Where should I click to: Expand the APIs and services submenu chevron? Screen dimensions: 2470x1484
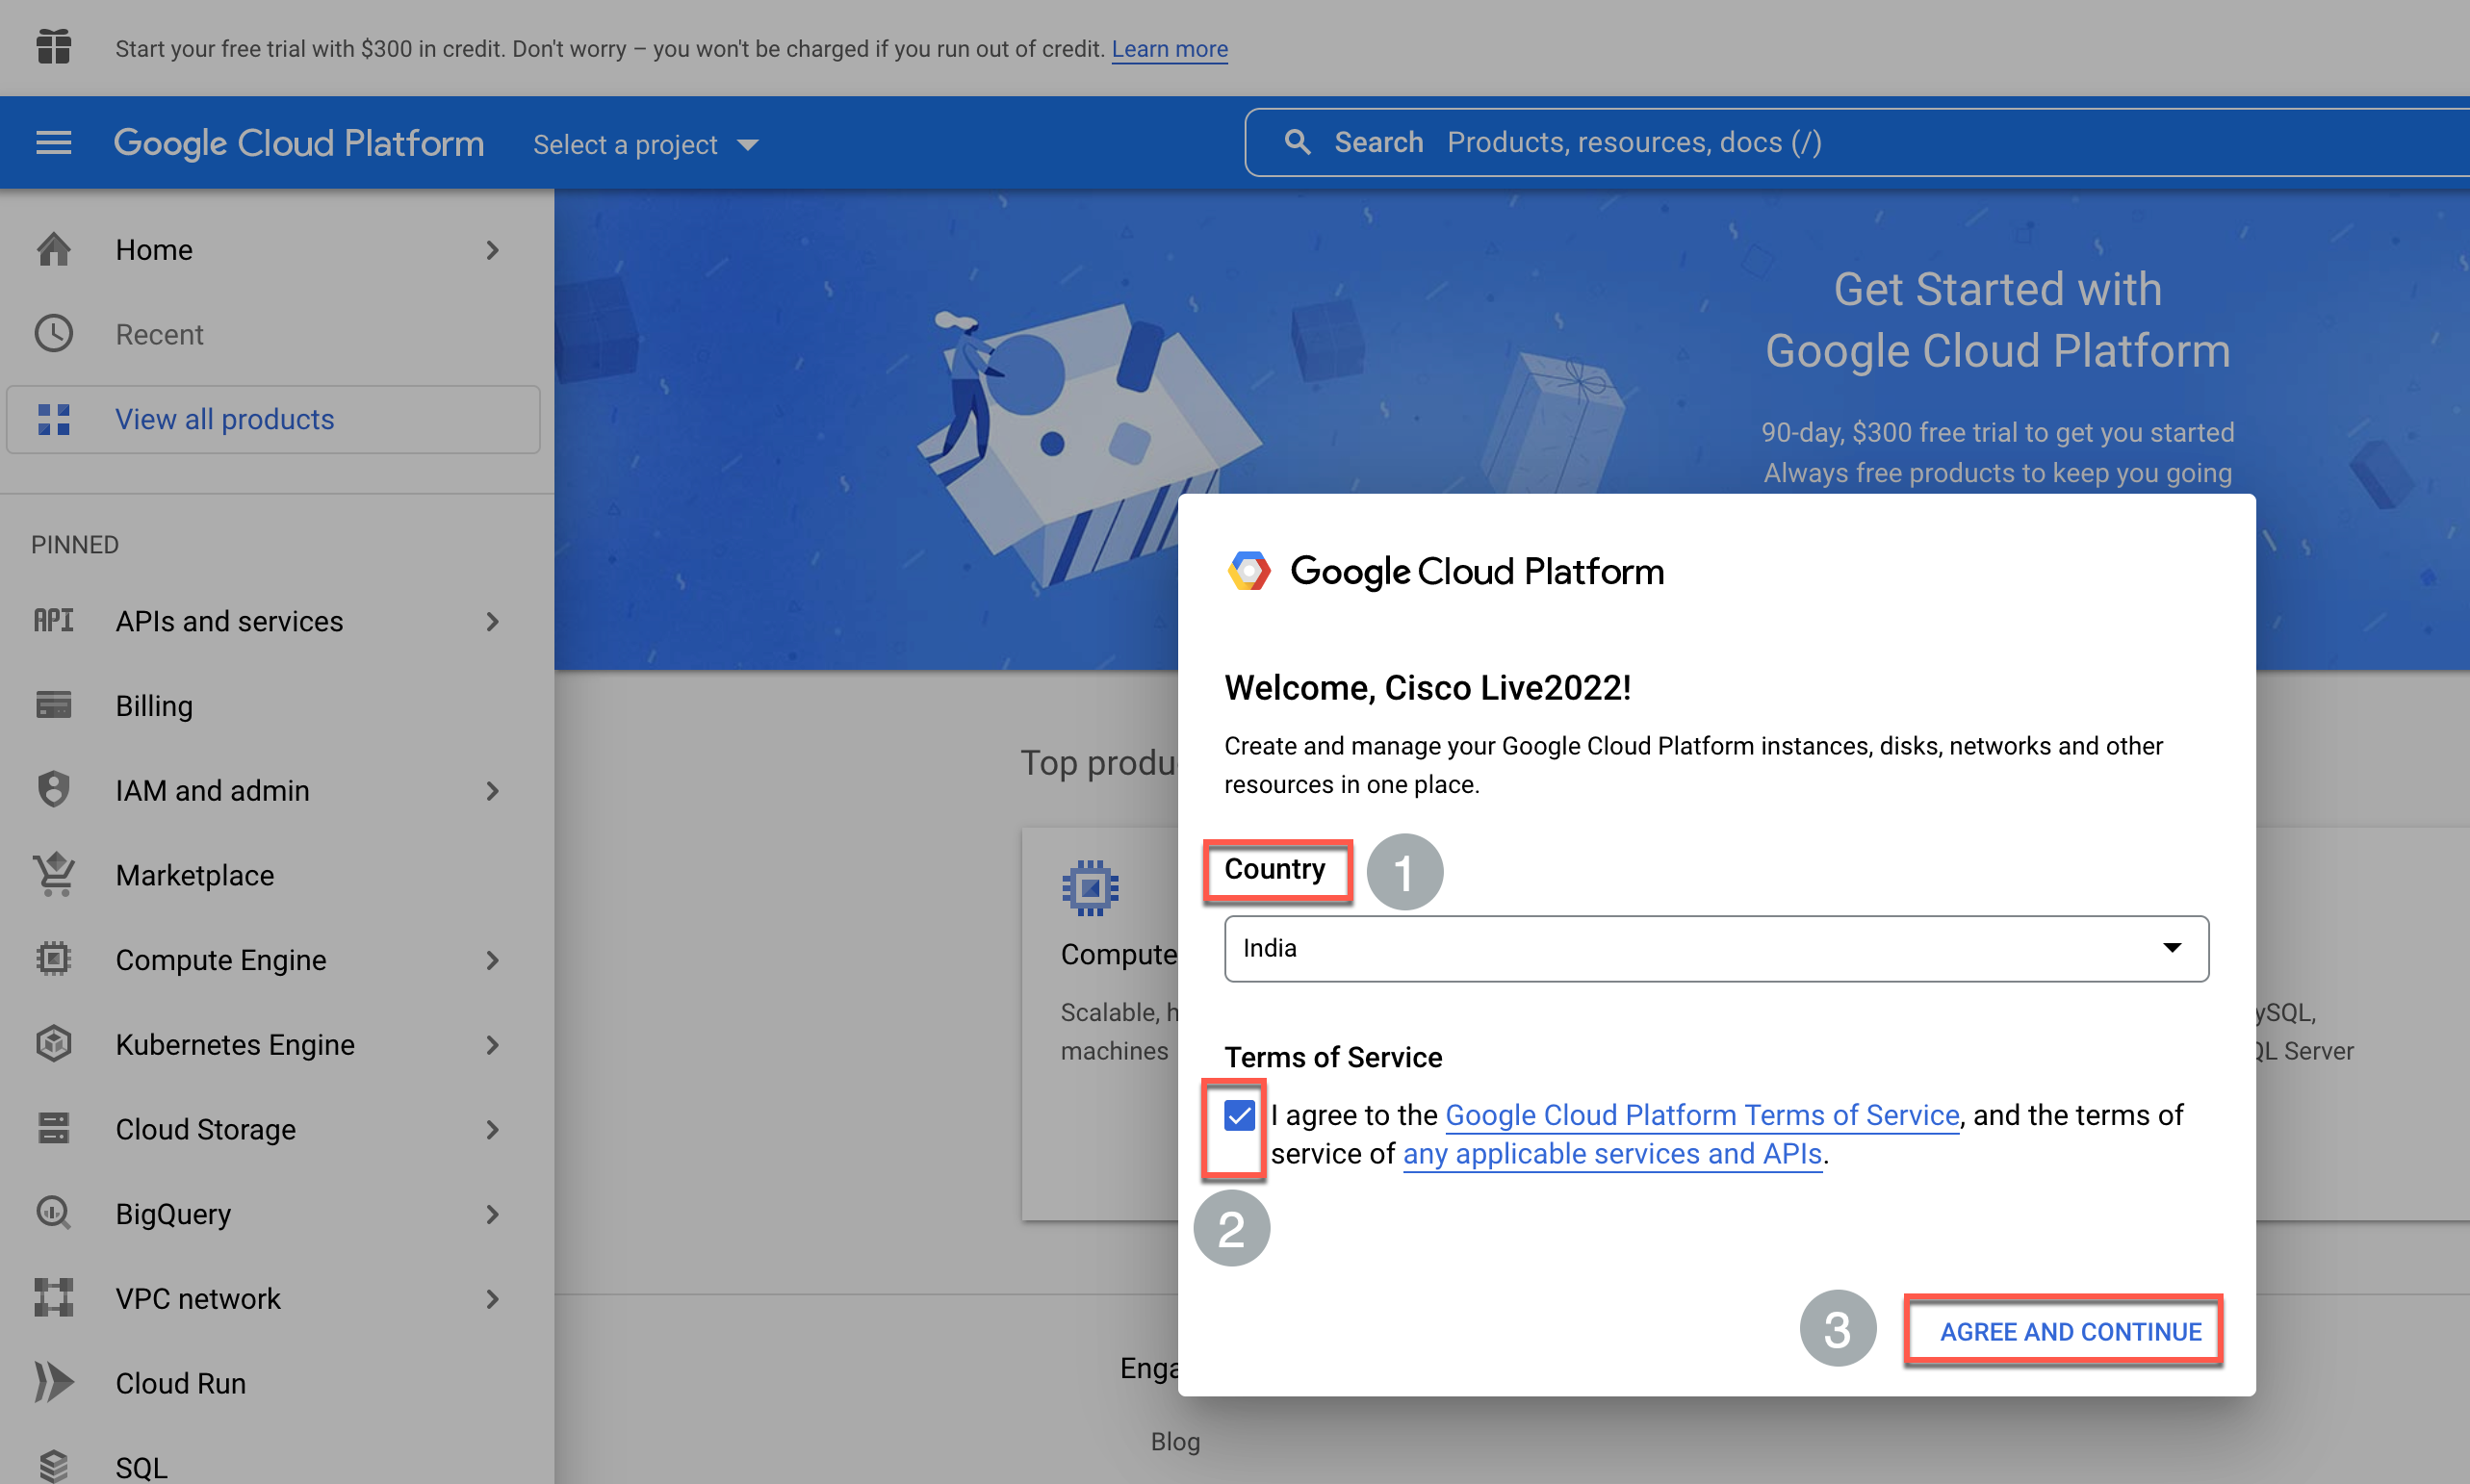point(492,621)
